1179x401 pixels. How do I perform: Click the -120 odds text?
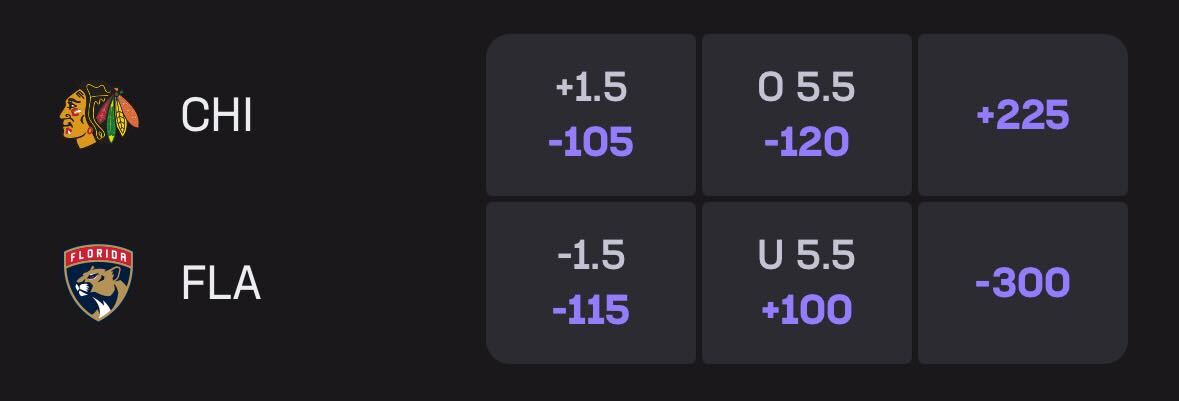pyautogui.click(x=806, y=142)
